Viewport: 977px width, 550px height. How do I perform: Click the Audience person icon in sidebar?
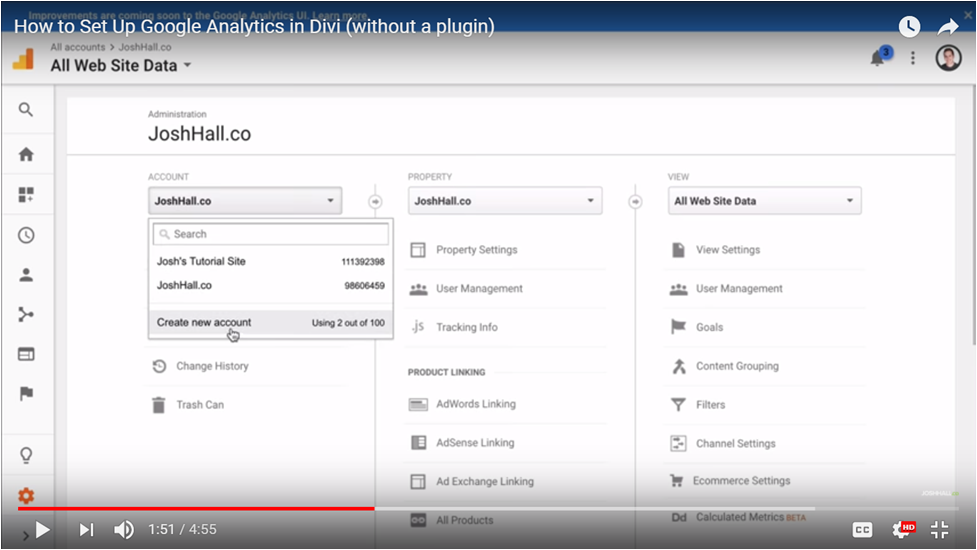click(26, 275)
